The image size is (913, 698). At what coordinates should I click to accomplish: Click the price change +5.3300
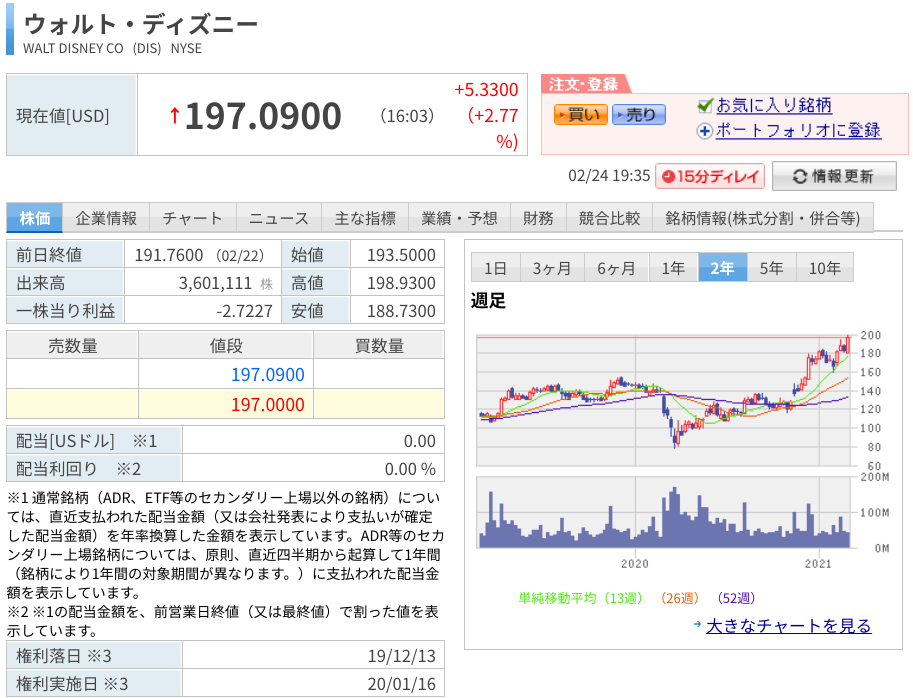[486, 90]
